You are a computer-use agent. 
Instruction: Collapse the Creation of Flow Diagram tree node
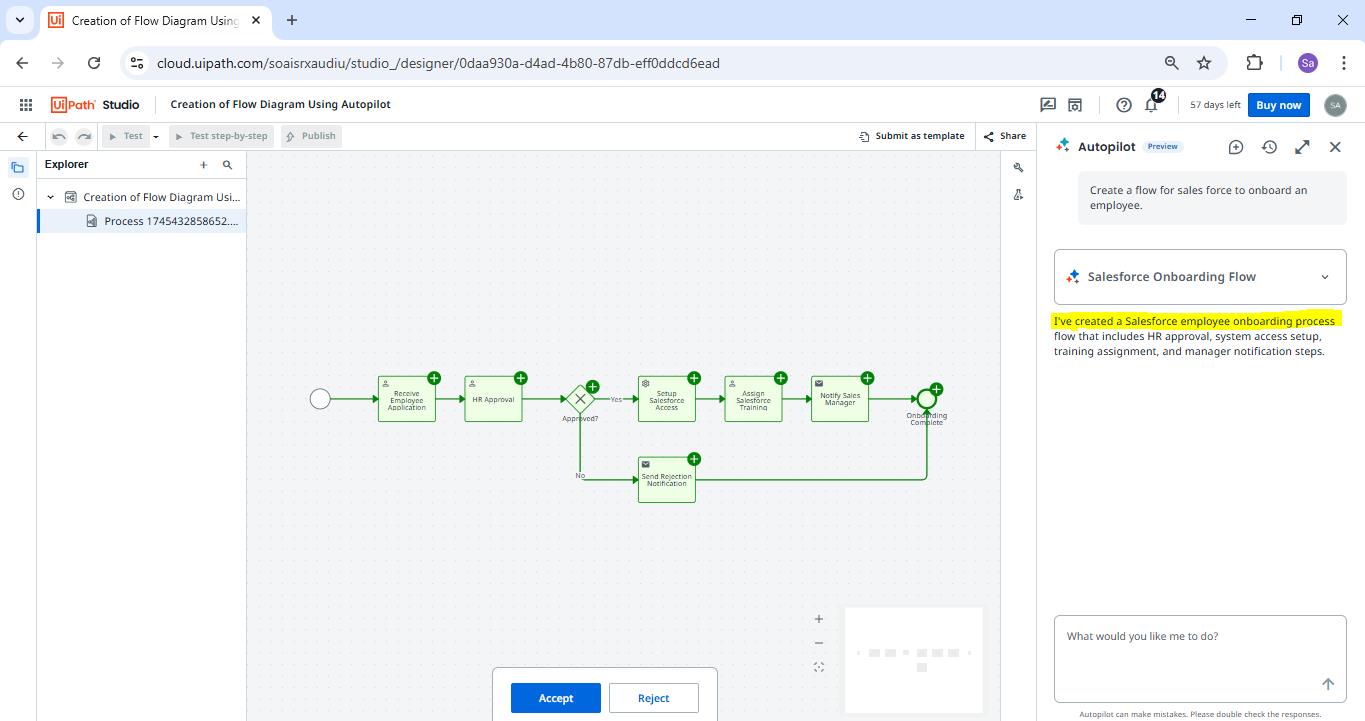(49, 196)
